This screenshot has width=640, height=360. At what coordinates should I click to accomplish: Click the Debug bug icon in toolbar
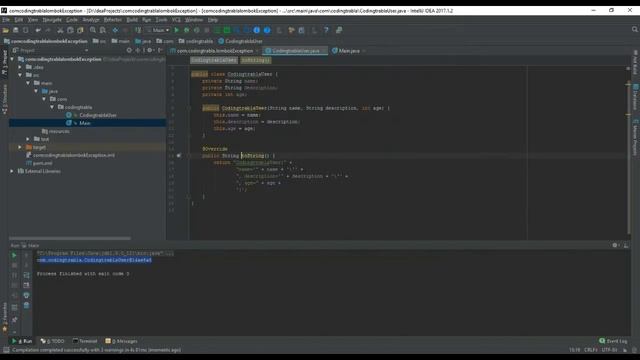(187, 30)
